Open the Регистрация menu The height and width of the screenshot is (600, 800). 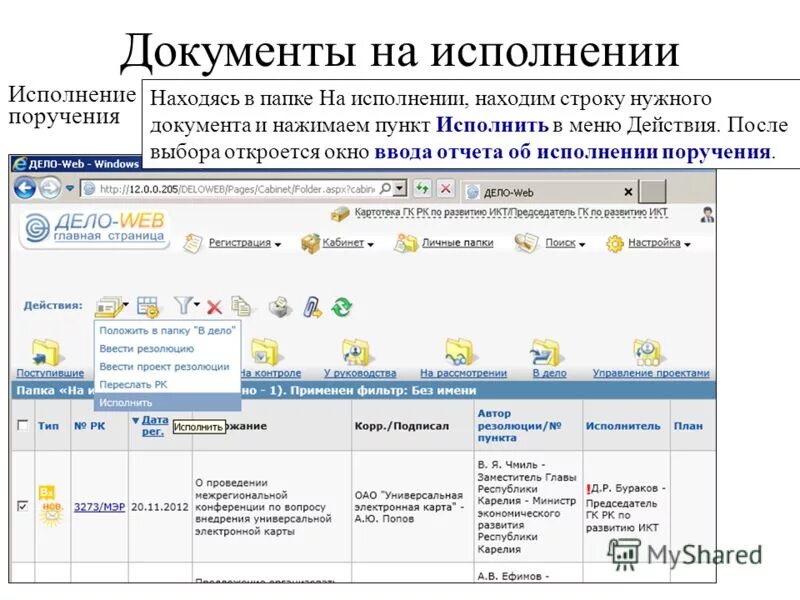244,243
